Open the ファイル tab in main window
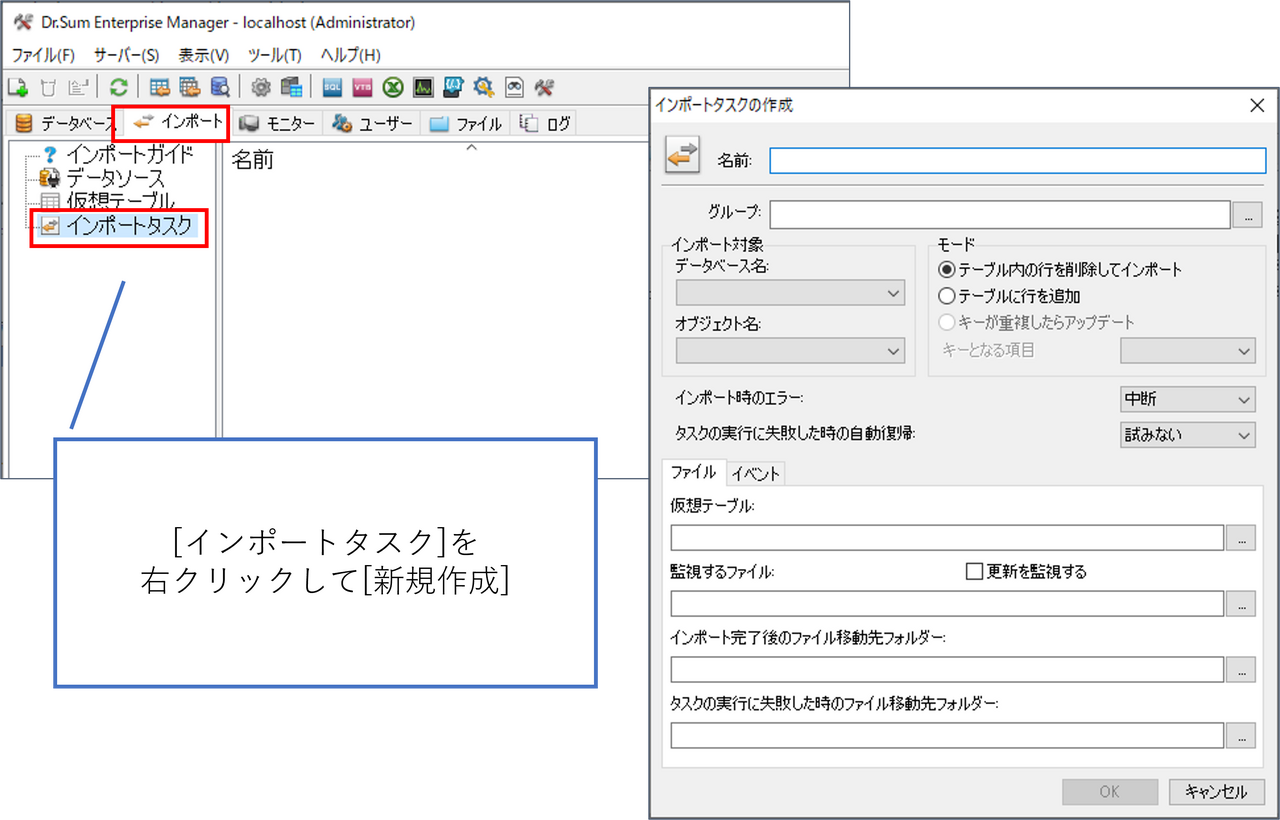Screen dimensions: 1280x820 click(465, 124)
